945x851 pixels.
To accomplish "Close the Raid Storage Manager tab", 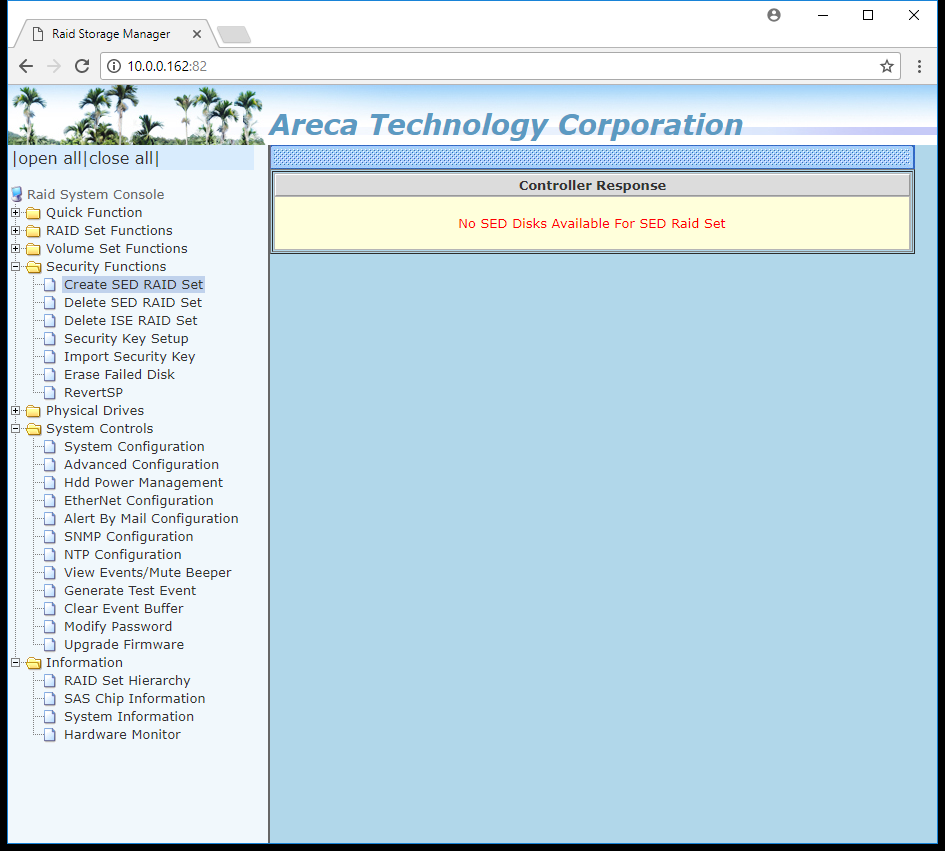I will click(196, 34).
